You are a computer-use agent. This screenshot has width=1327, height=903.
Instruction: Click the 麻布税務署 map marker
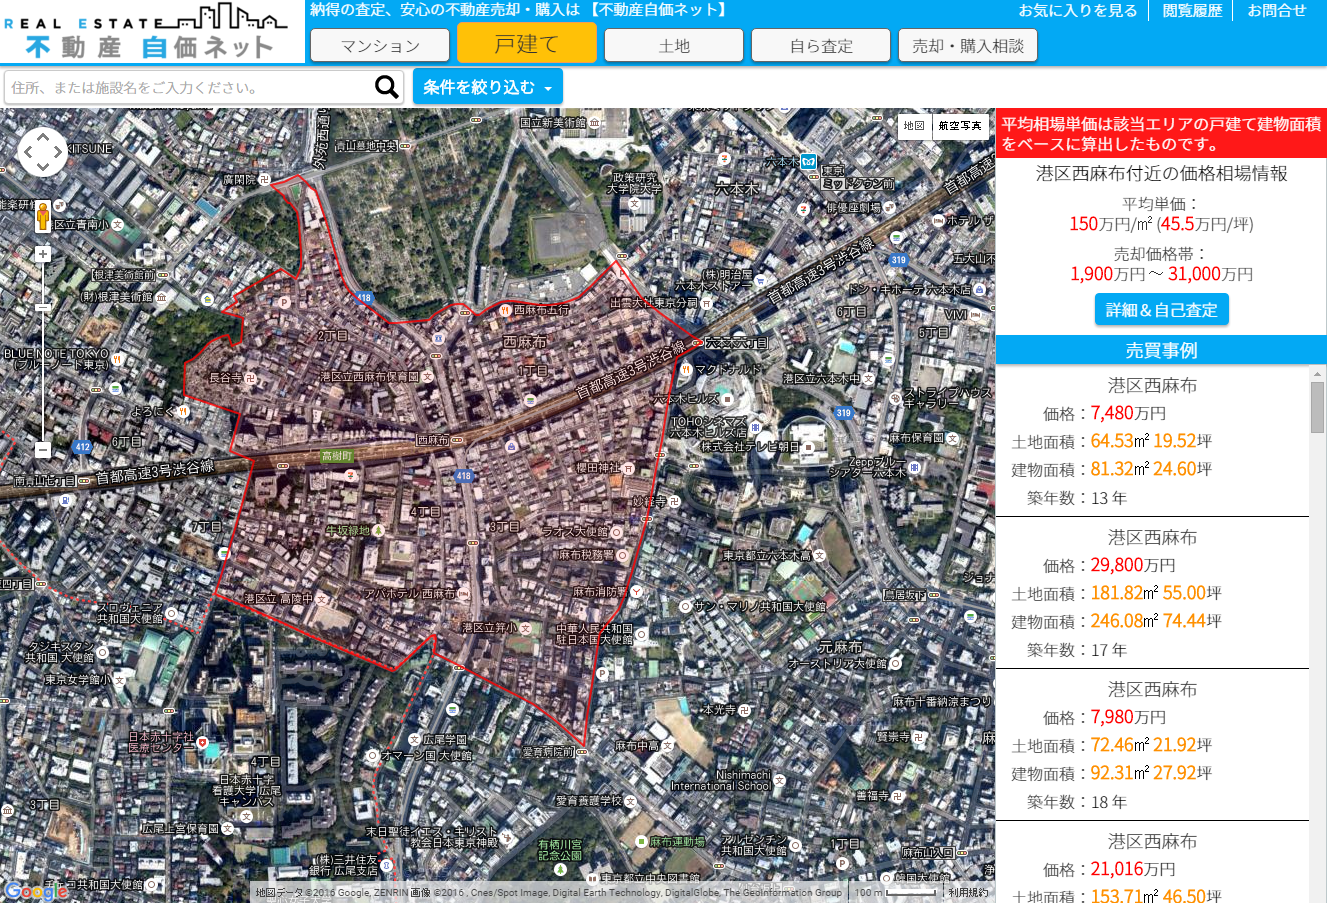[623, 555]
